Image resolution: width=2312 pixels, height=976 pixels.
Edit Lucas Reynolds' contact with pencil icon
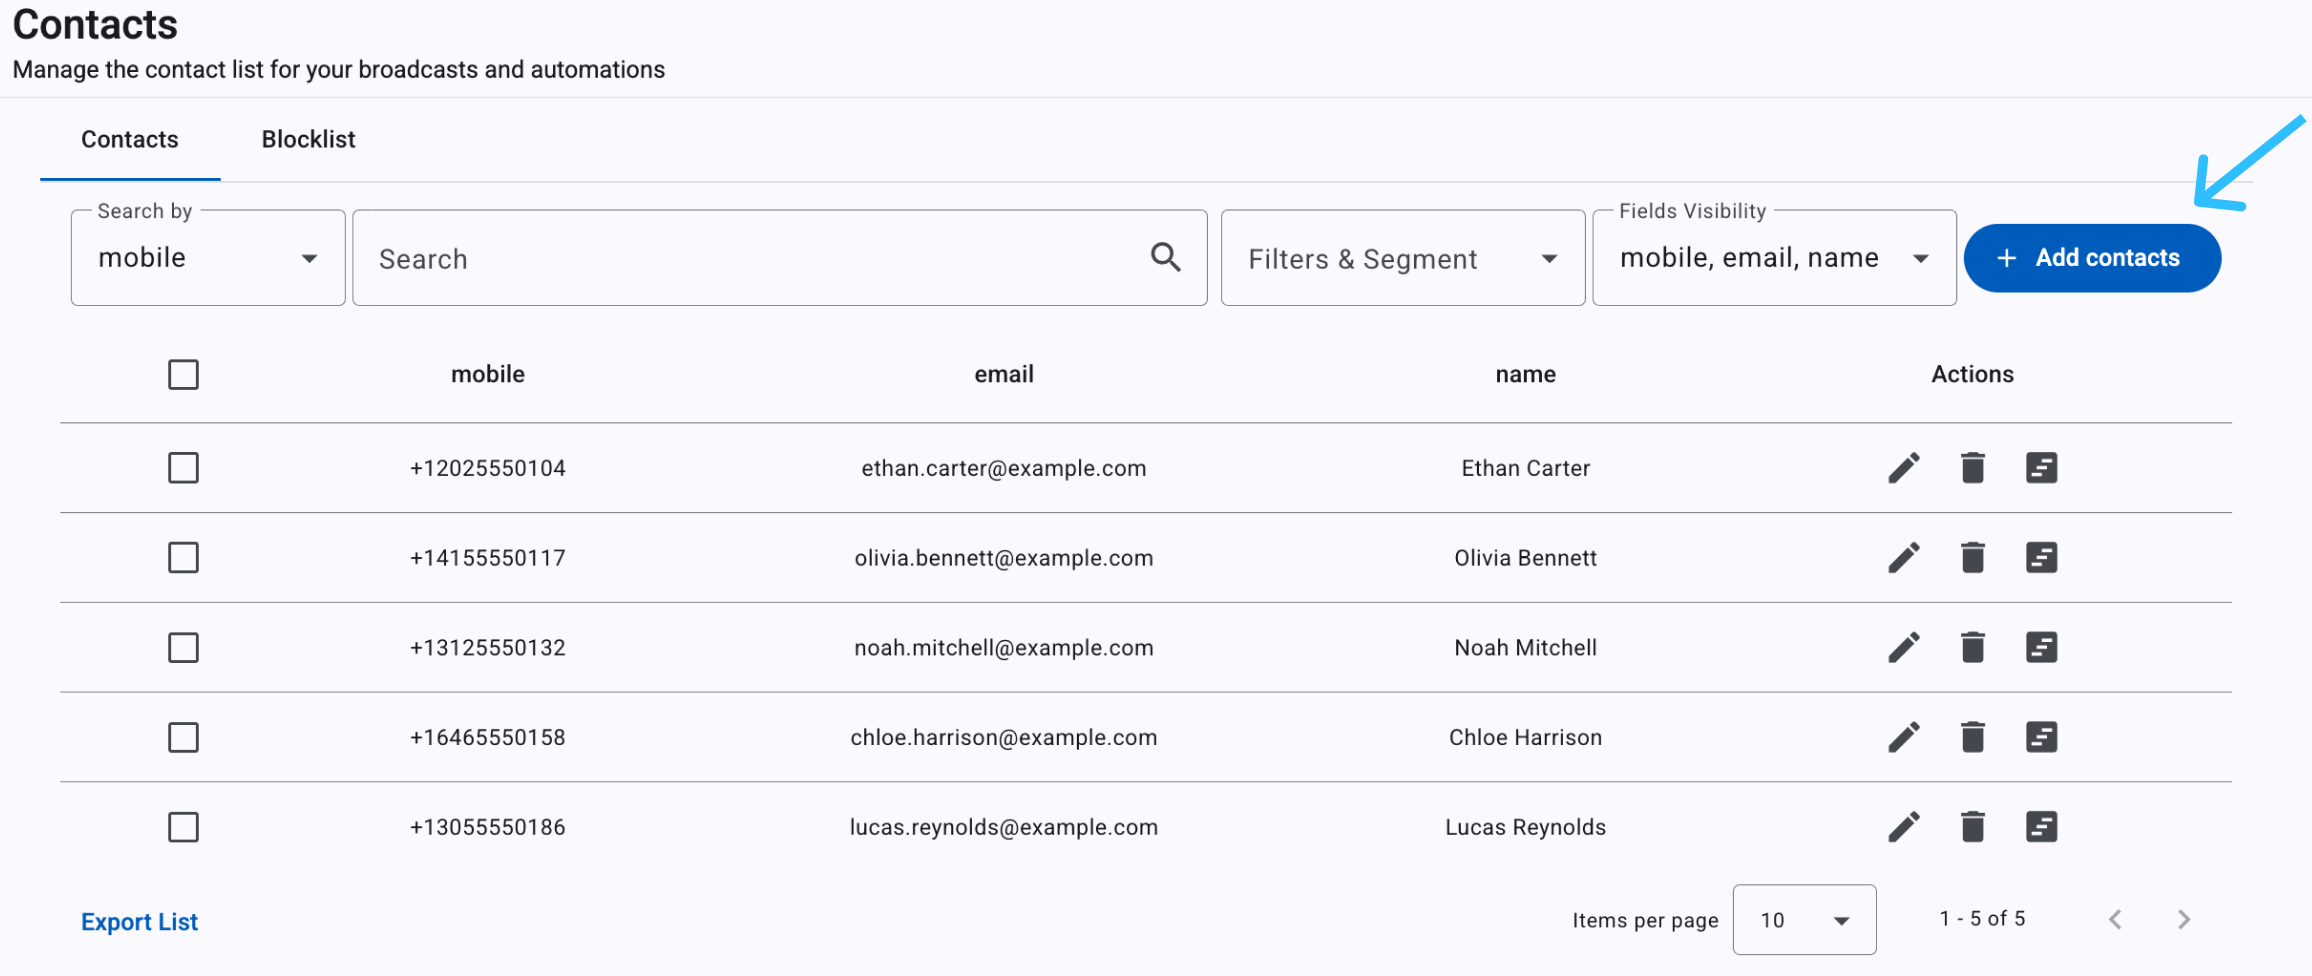[1904, 827]
